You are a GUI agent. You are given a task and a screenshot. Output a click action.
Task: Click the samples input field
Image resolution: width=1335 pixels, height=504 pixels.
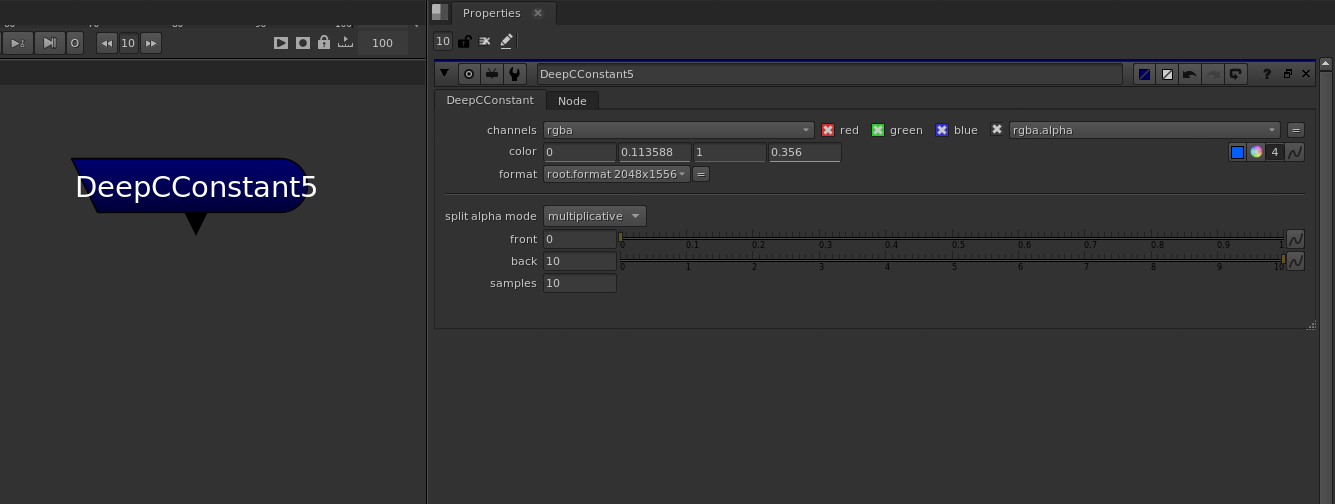pyautogui.click(x=580, y=283)
